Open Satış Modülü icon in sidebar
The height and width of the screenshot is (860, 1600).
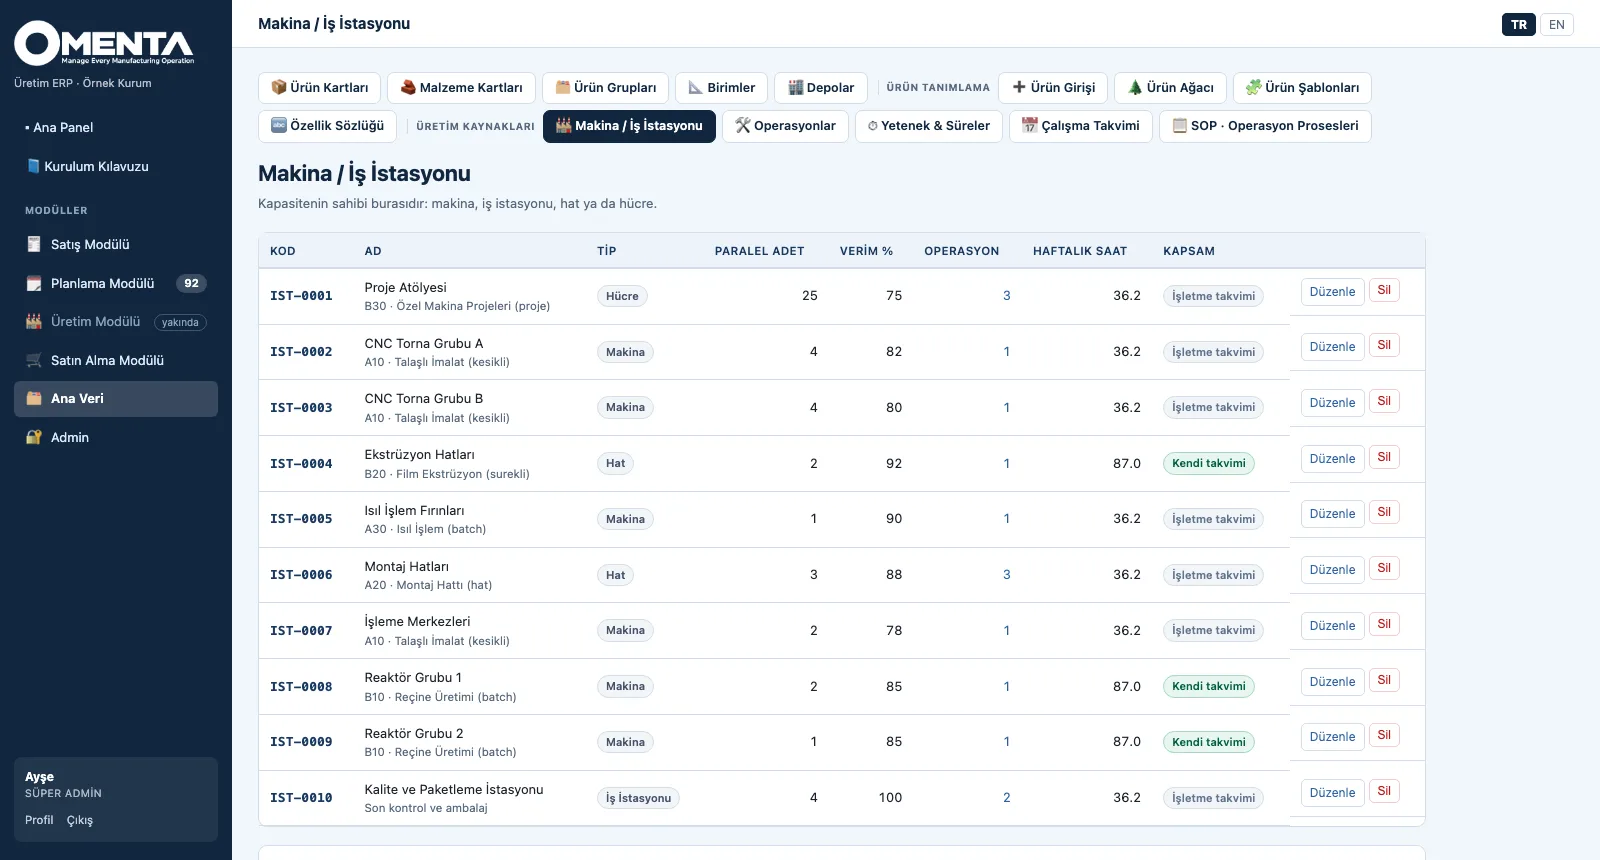[x=34, y=244]
